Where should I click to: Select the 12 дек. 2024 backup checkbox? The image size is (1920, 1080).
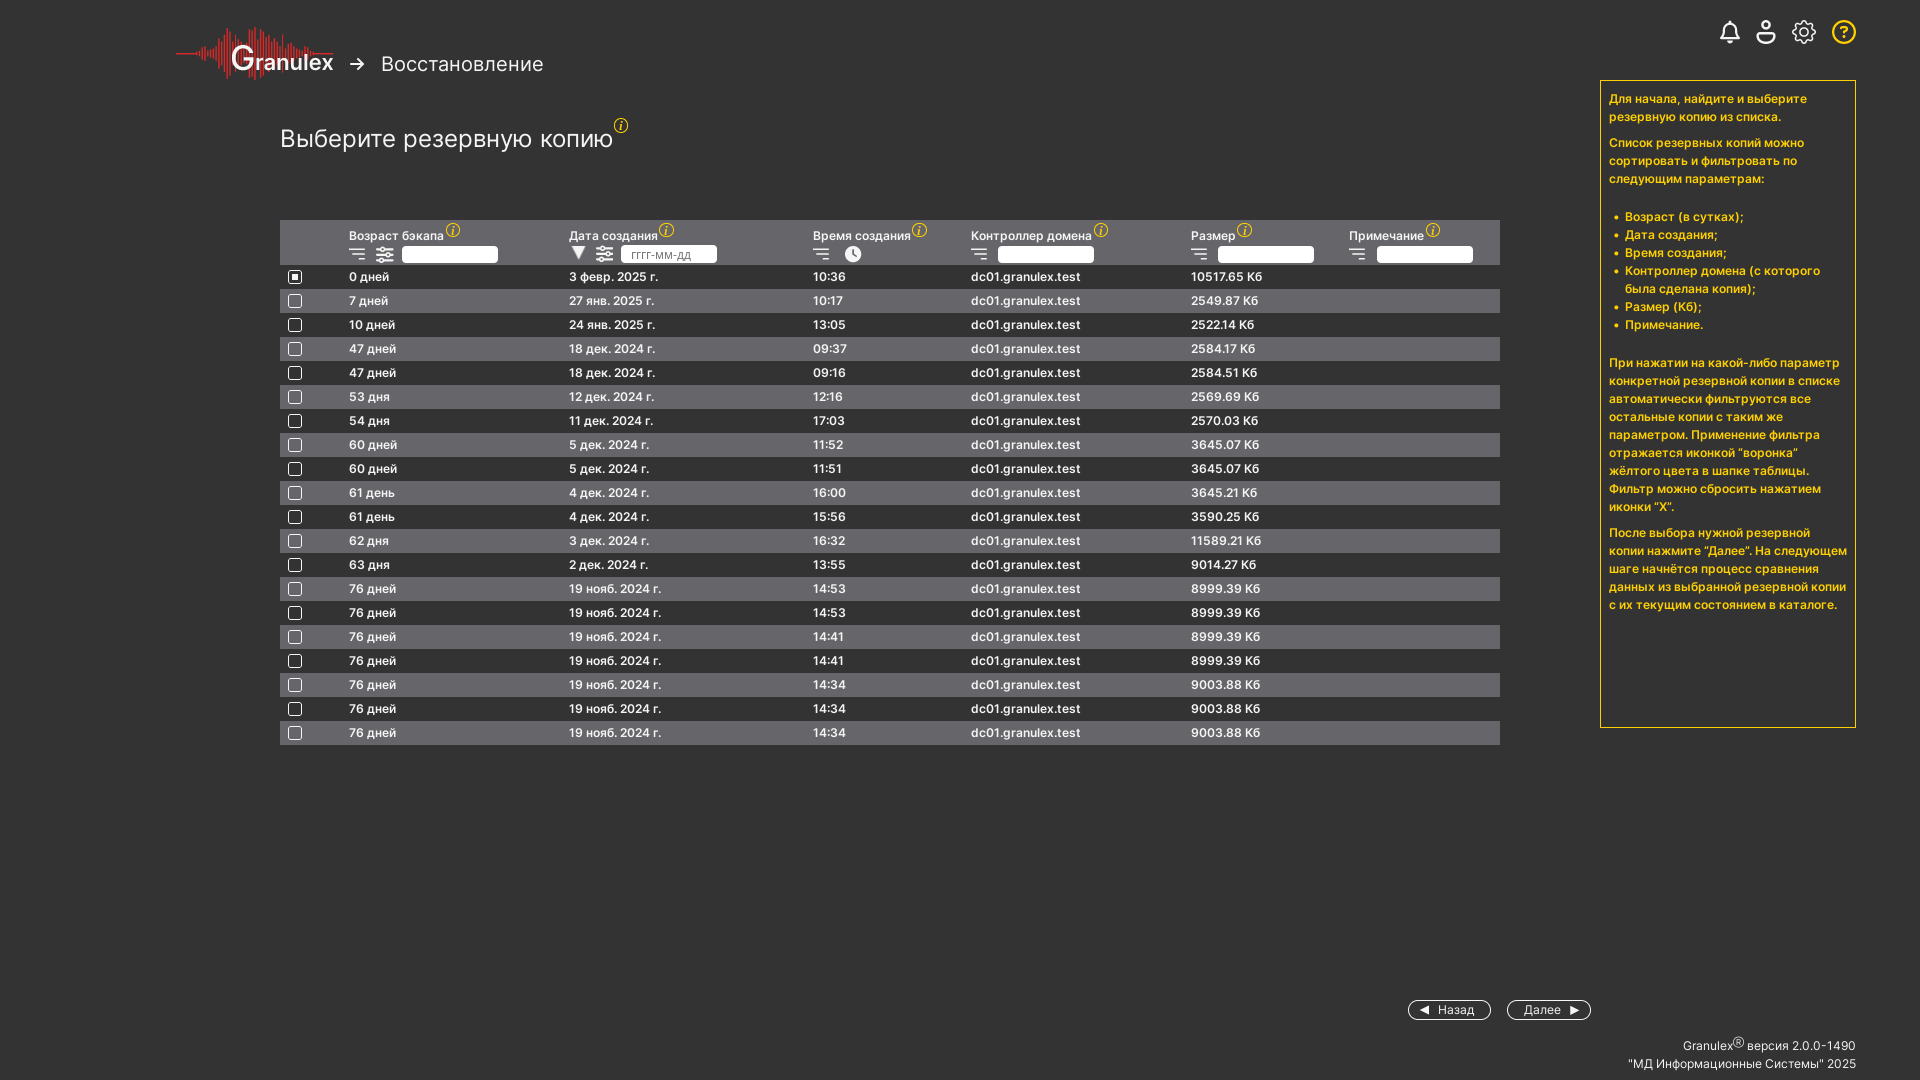click(x=295, y=397)
